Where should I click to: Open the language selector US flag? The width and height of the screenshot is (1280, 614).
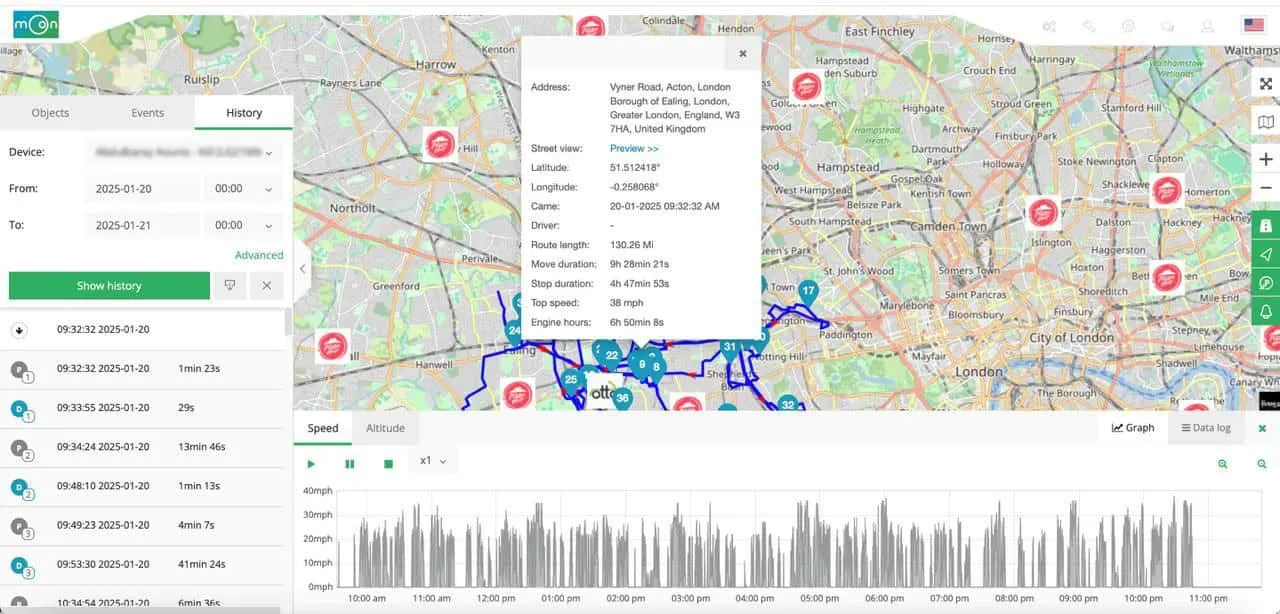[x=1253, y=25]
